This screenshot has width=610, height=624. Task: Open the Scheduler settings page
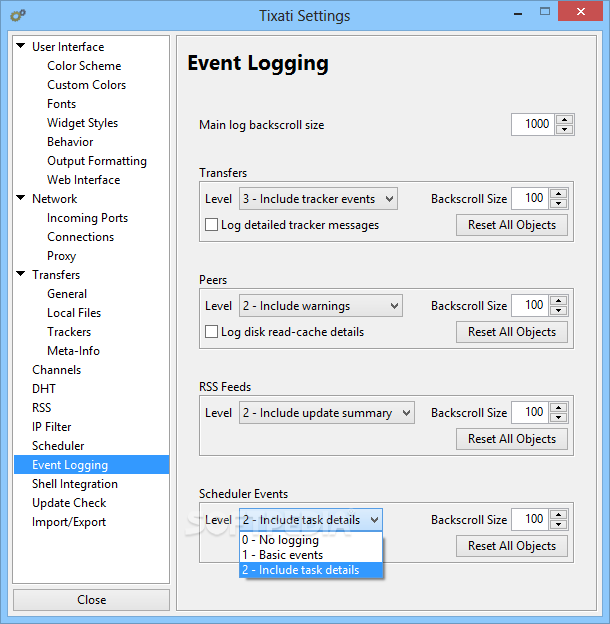pyautogui.click(x=58, y=446)
